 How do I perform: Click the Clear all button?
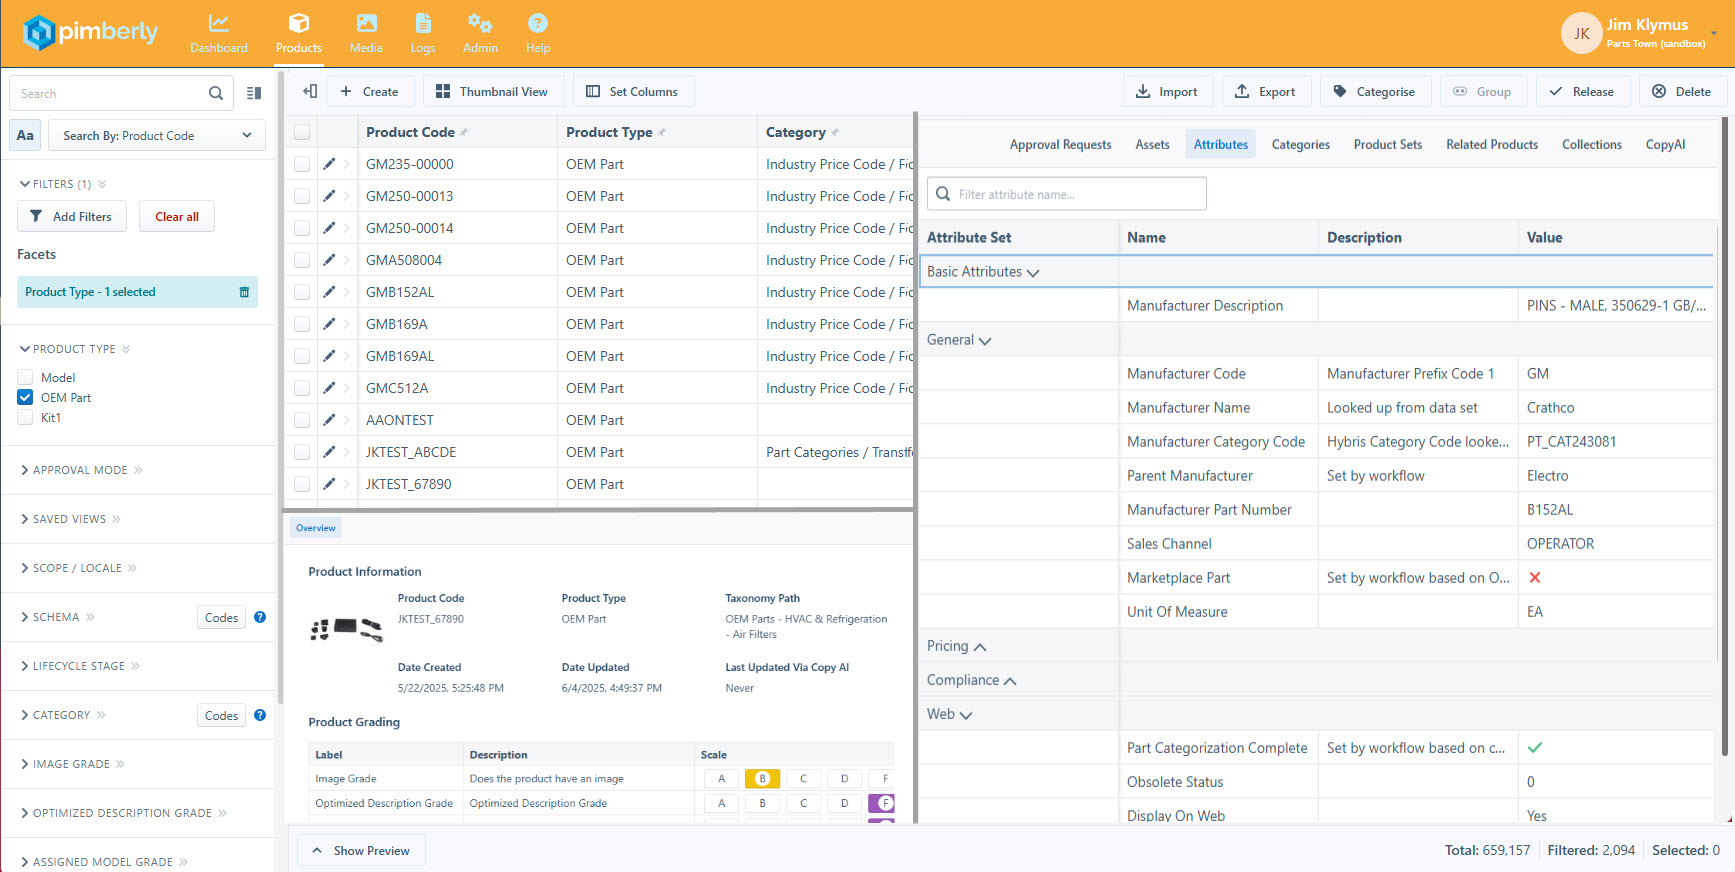coord(177,217)
